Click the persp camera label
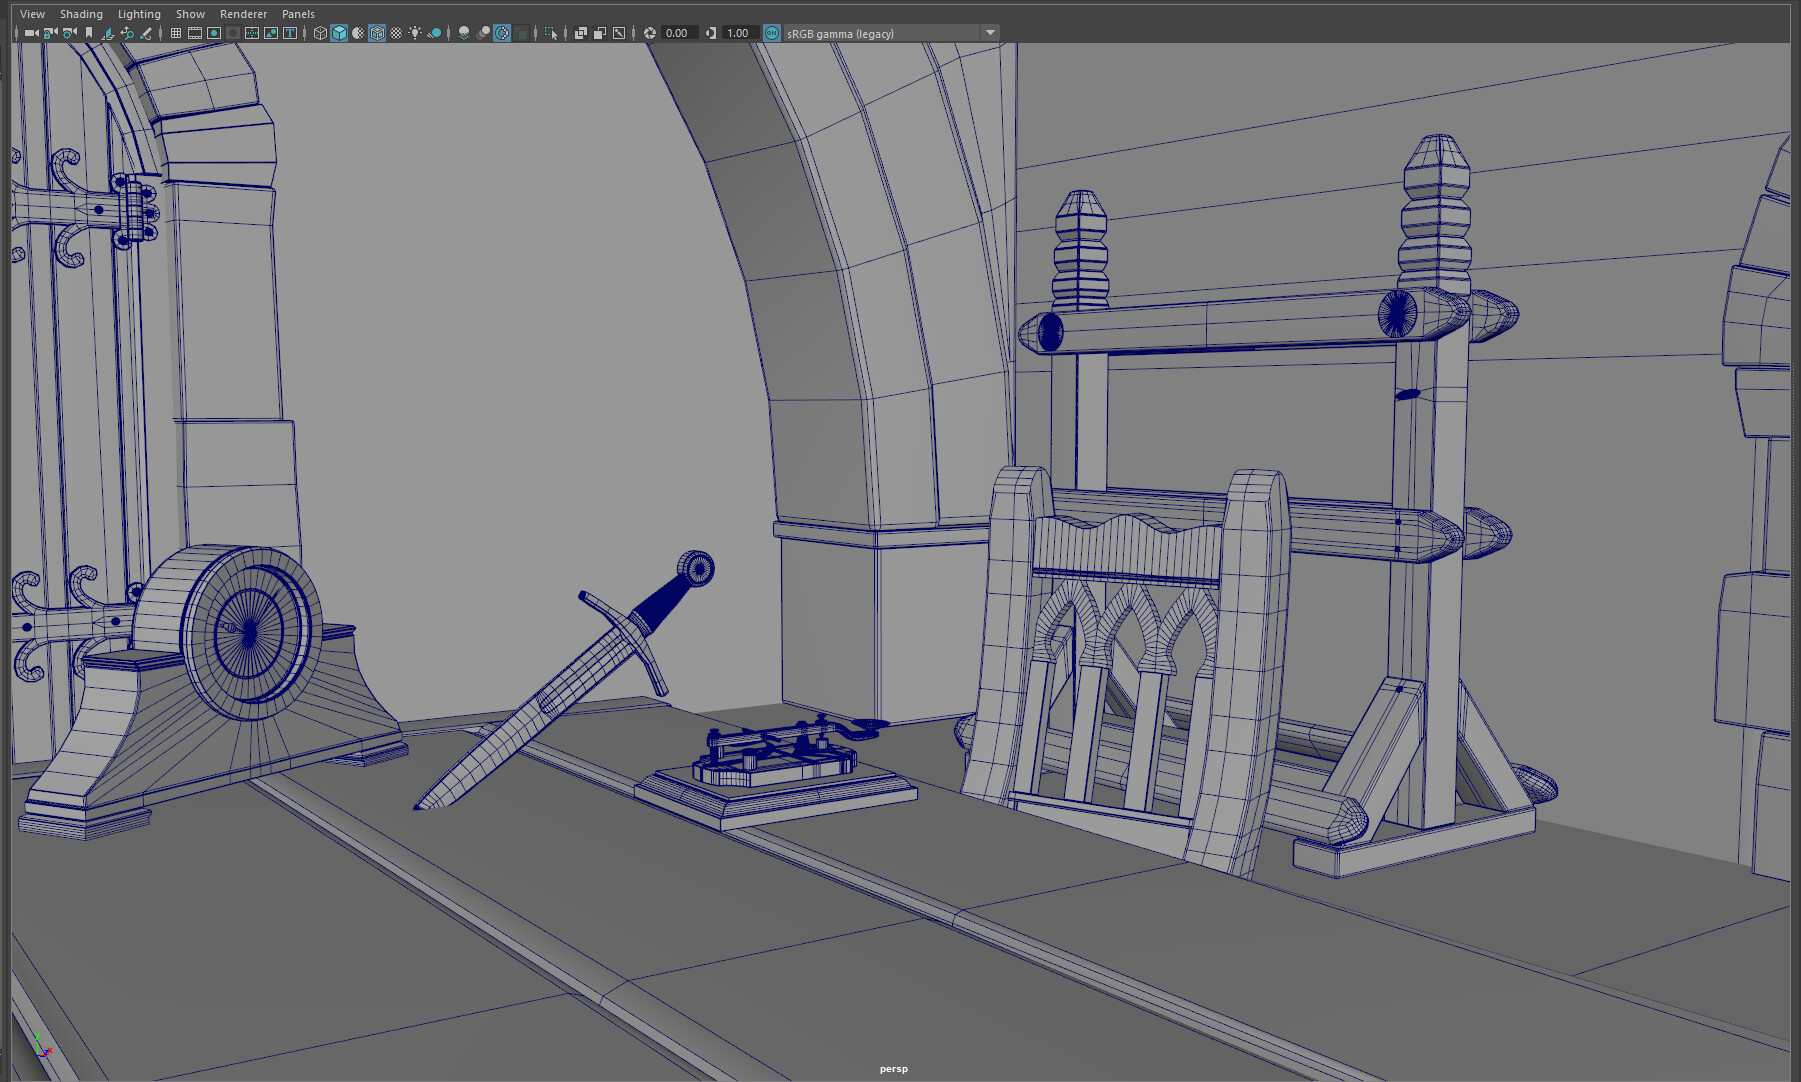 893,1068
